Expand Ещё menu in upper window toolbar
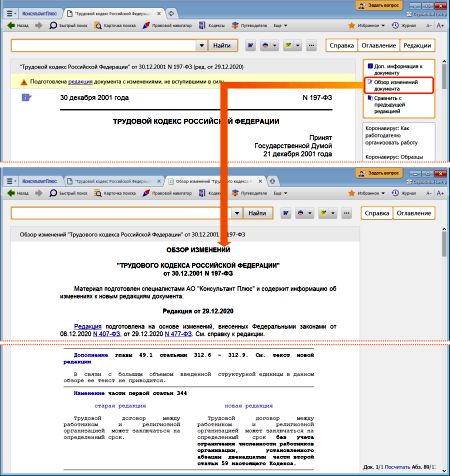The image size is (450, 476). tap(280, 25)
